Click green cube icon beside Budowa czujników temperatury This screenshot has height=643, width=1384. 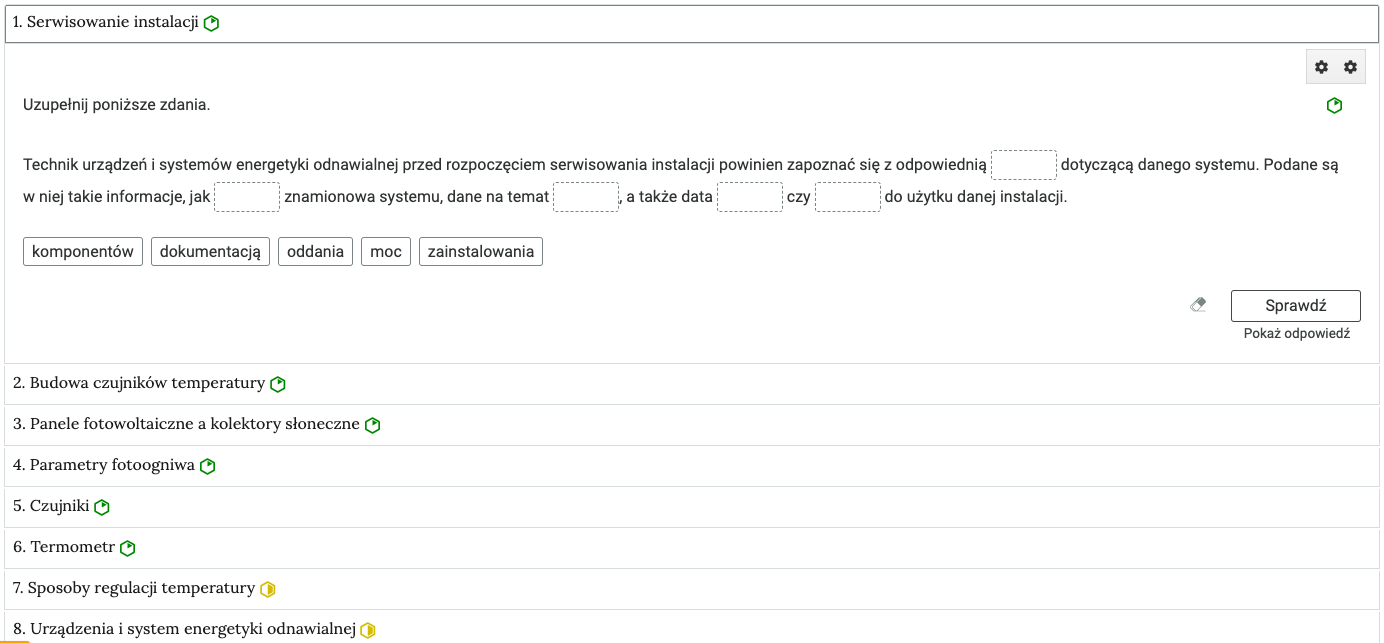[x=278, y=384]
